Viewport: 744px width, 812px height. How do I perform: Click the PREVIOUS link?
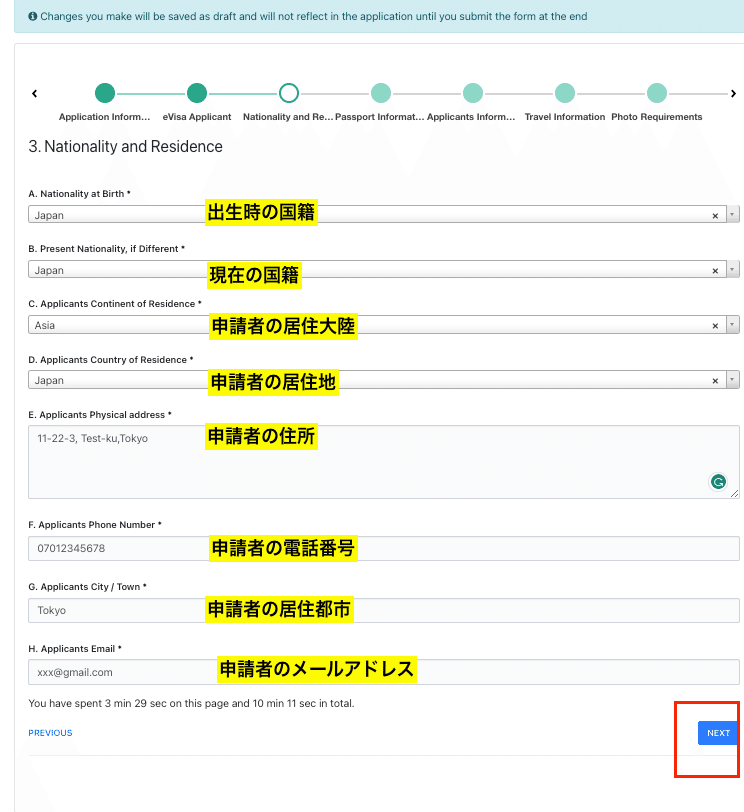(50, 733)
